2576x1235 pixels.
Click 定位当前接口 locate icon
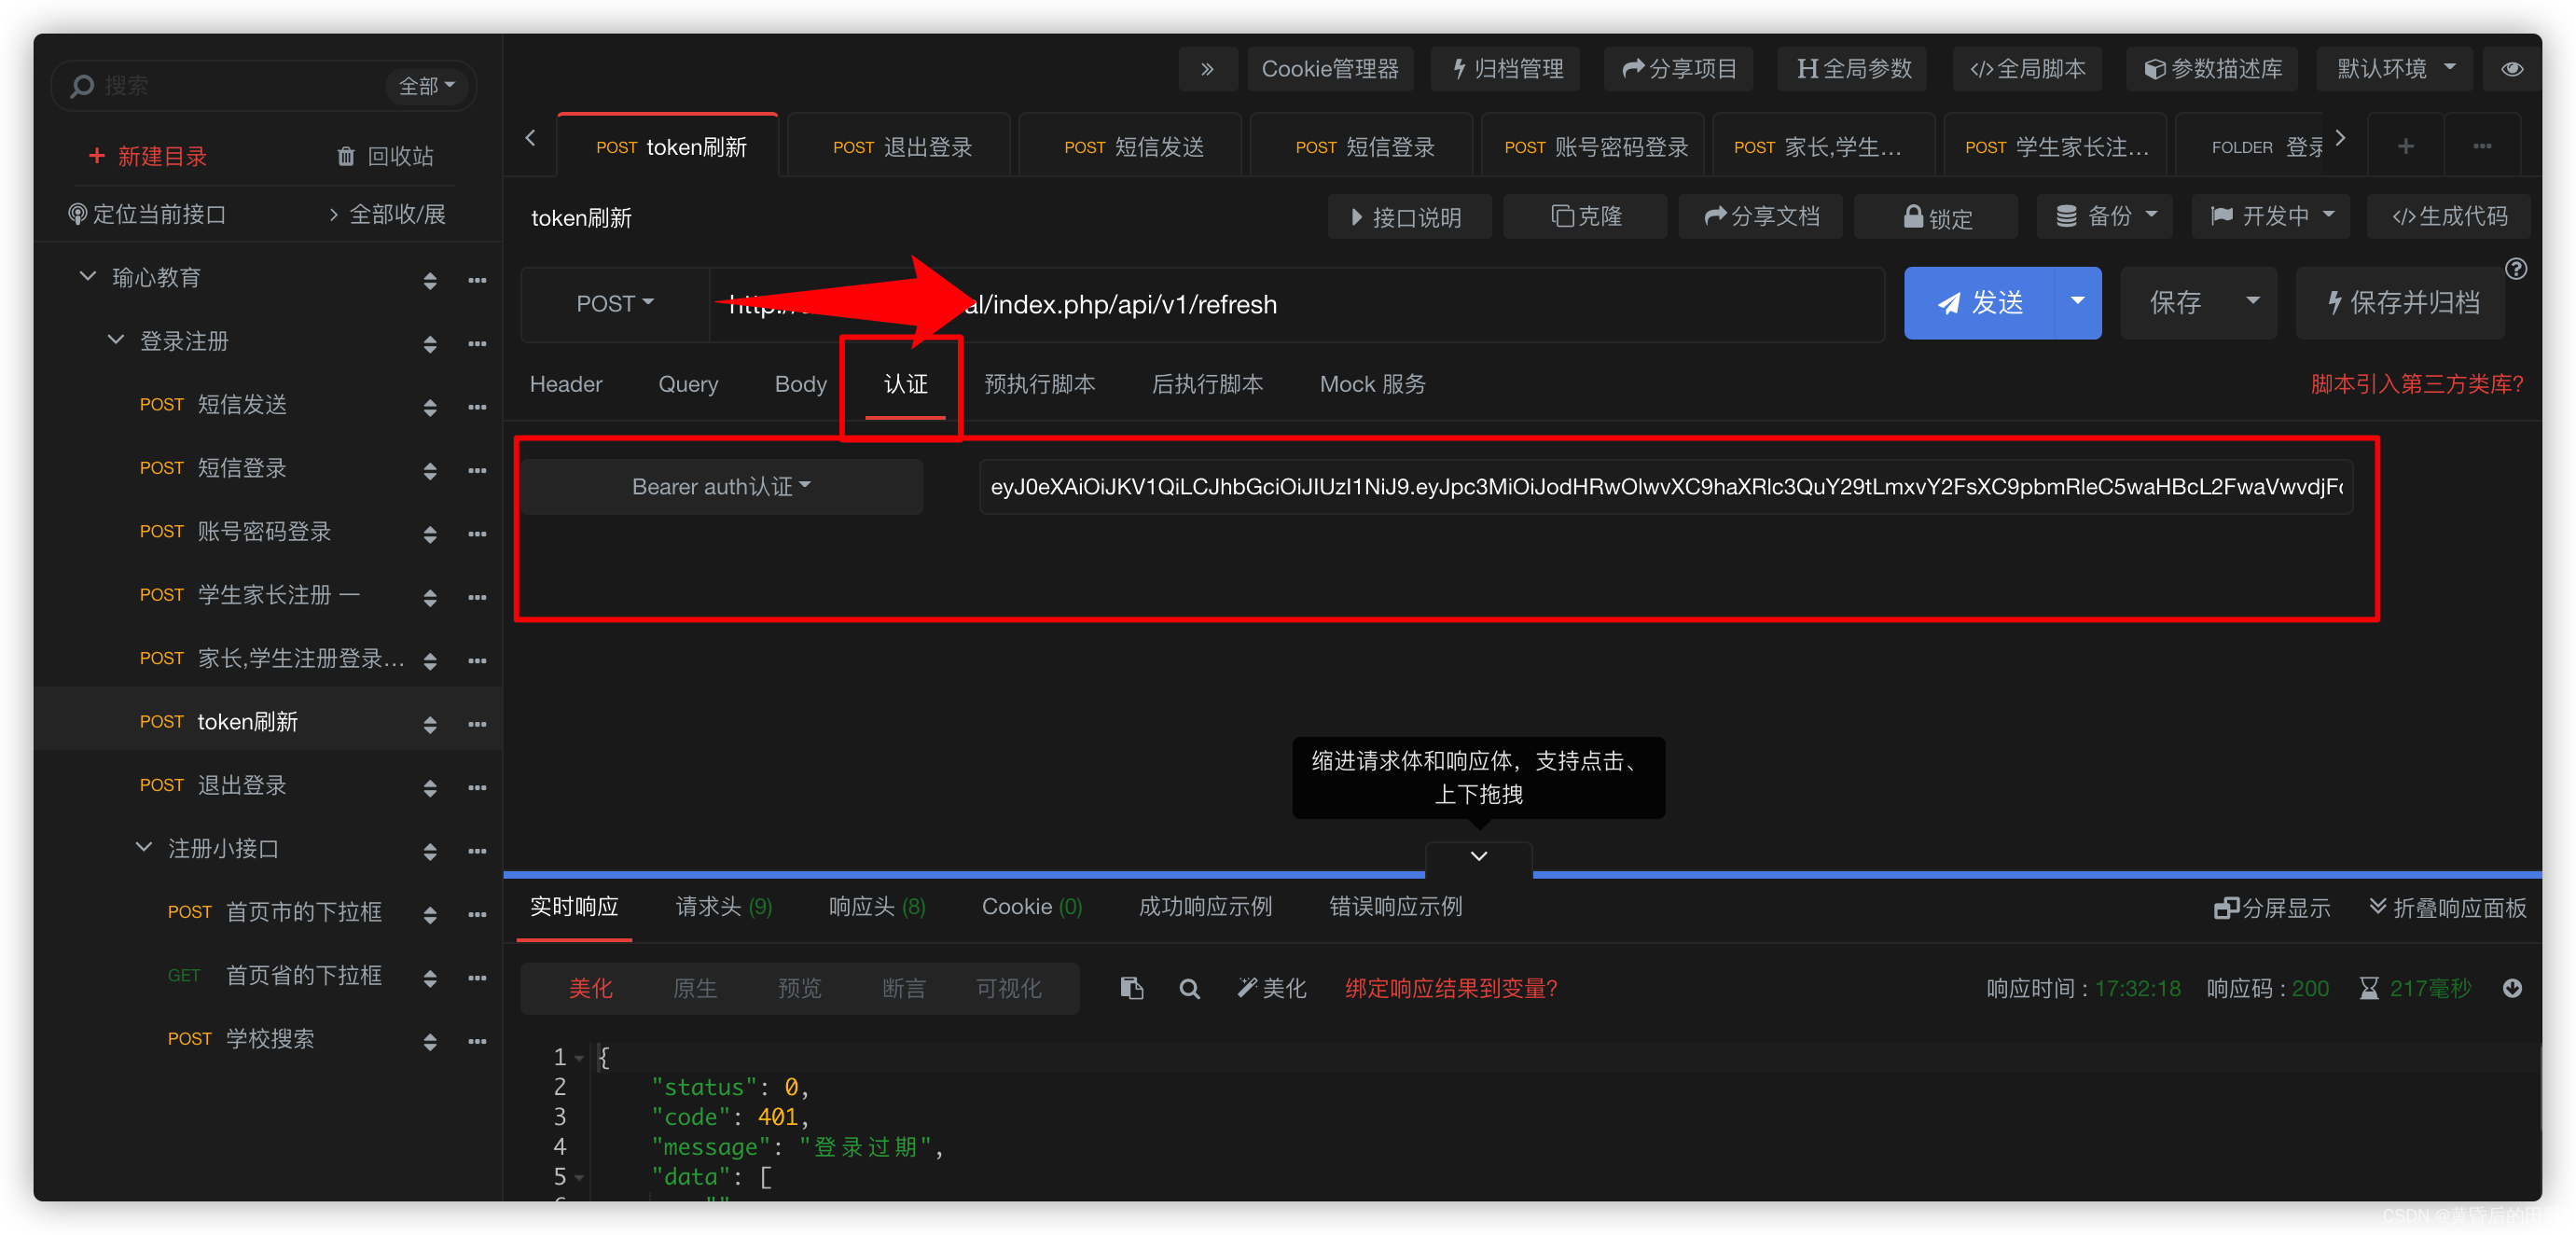78,214
